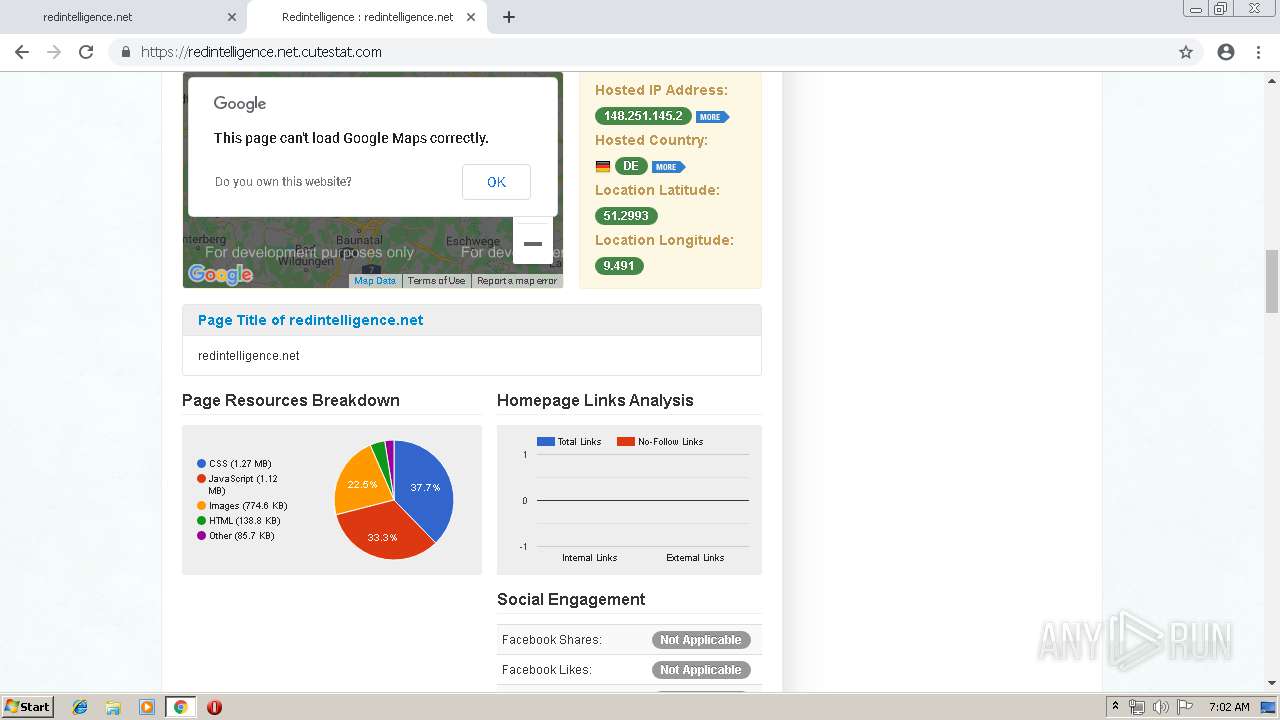Screen dimensions: 1280x720
Task: Click the German flag icon
Action: pyautogui.click(x=603, y=167)
